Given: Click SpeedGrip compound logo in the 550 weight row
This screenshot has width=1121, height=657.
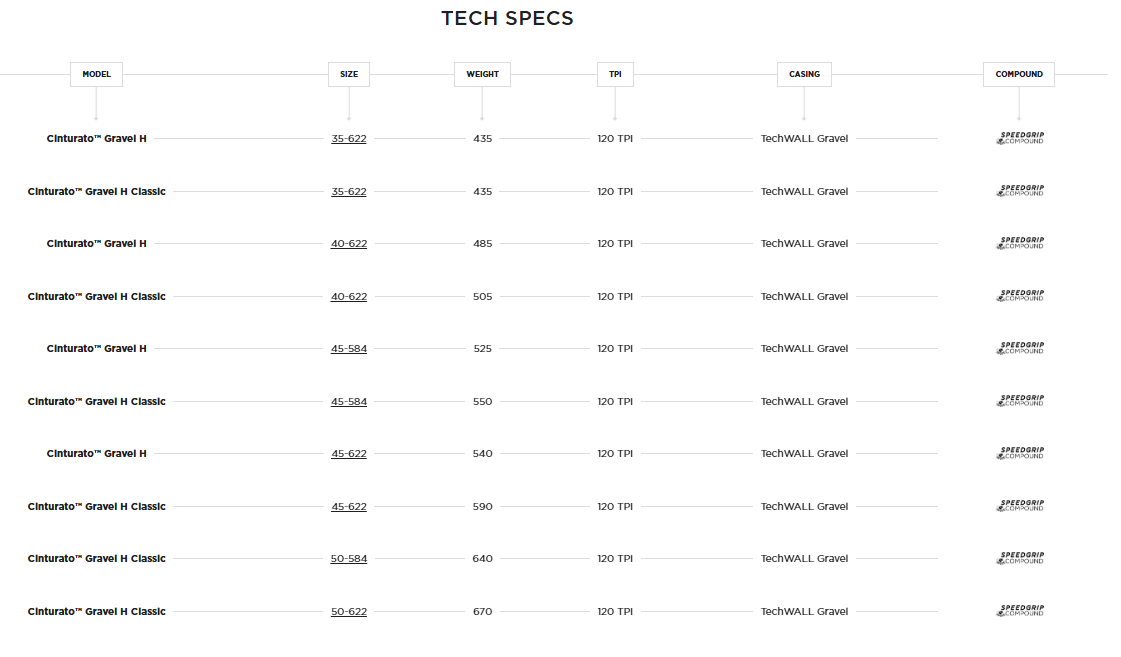Looking at the screenshot, I should (x=1020, y=401).
